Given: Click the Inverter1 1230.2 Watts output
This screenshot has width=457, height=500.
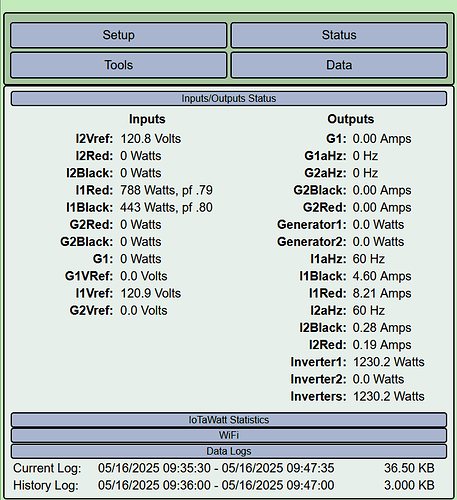Looking at the screenshot, I should [x=389, y=362].
